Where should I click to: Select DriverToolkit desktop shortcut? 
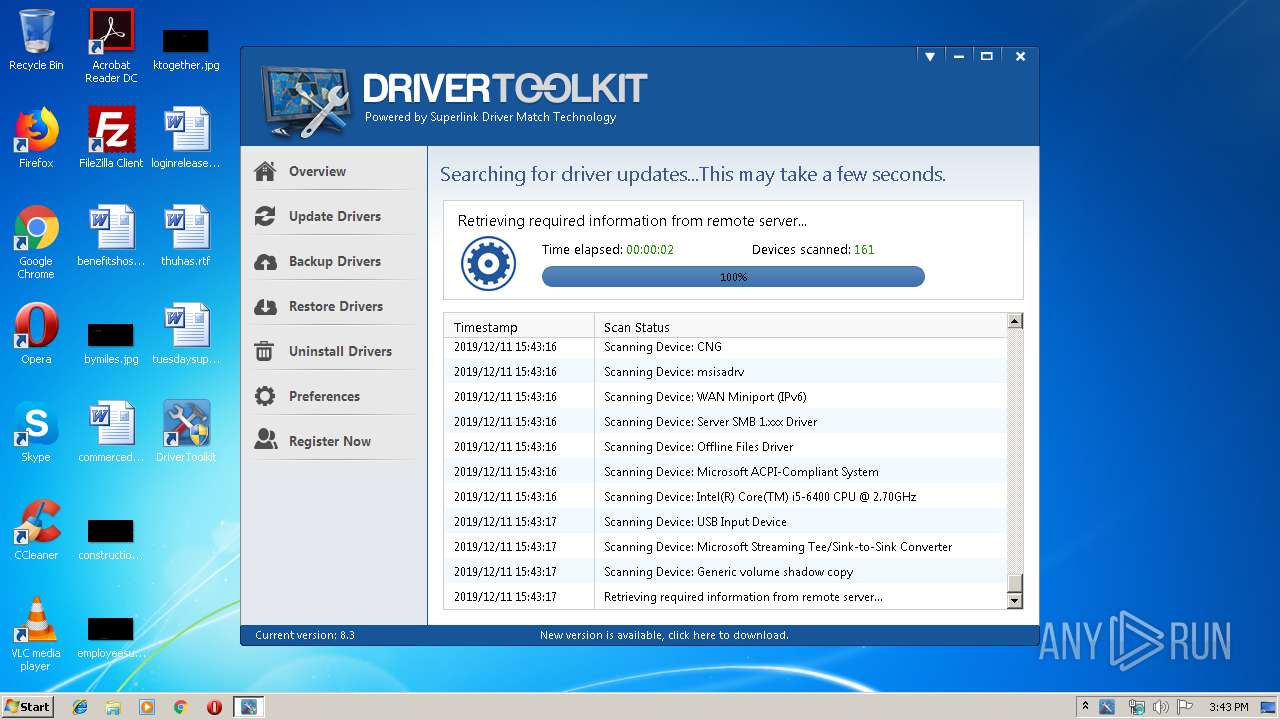pos(186,432)
